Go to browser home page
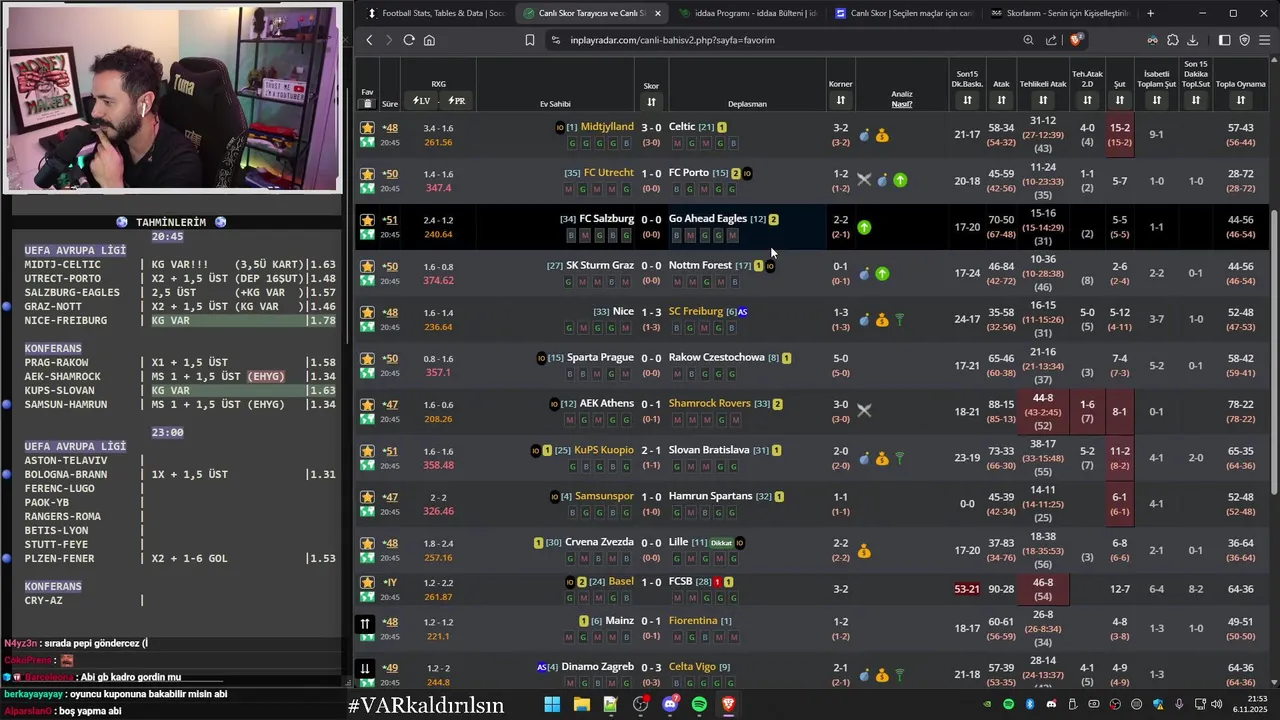This screenshot has height=720, width=1280. click(x=429, y=40)
